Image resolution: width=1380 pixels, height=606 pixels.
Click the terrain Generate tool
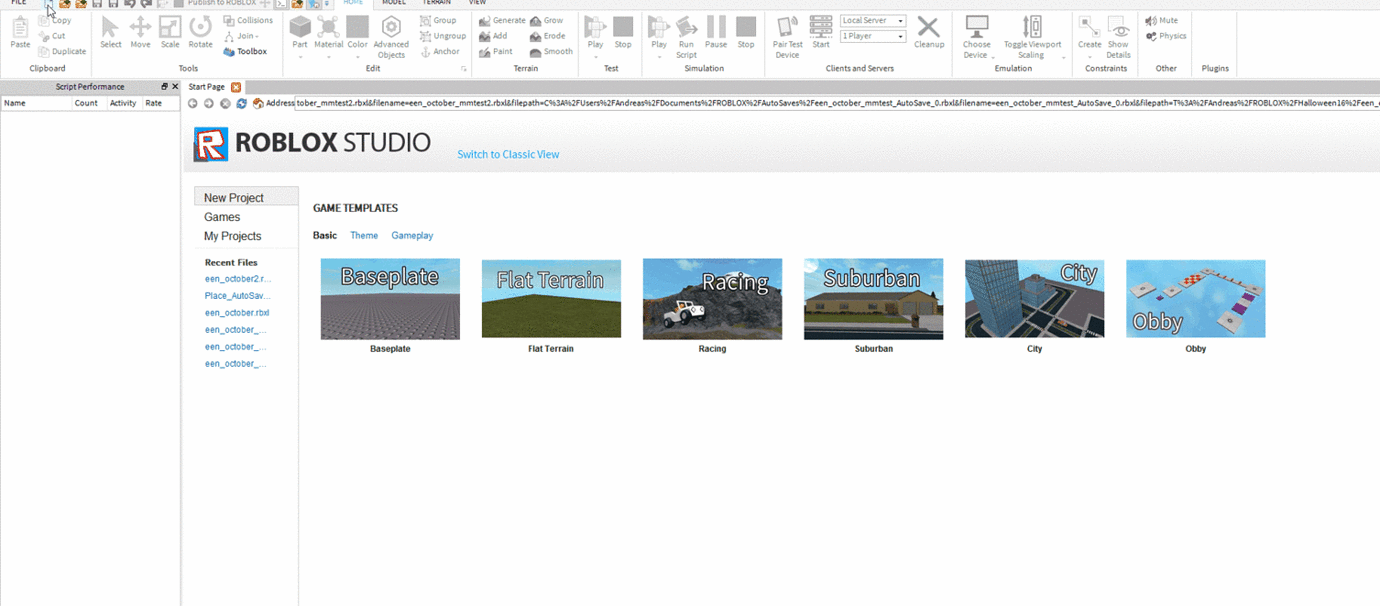[x=501, y=21]
